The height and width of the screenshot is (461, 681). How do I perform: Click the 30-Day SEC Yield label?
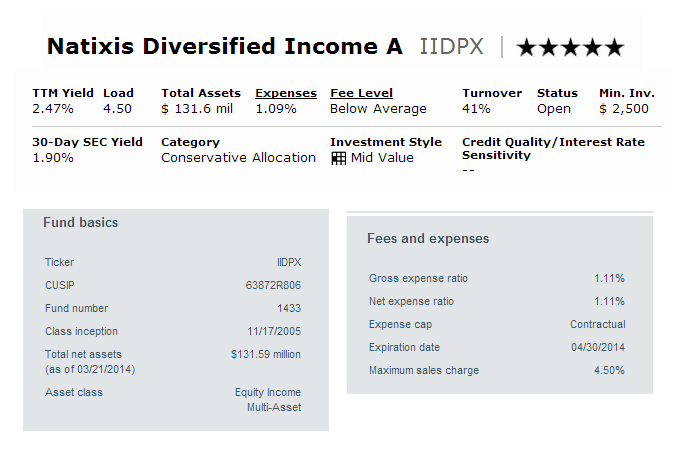[x=87, y=143]
